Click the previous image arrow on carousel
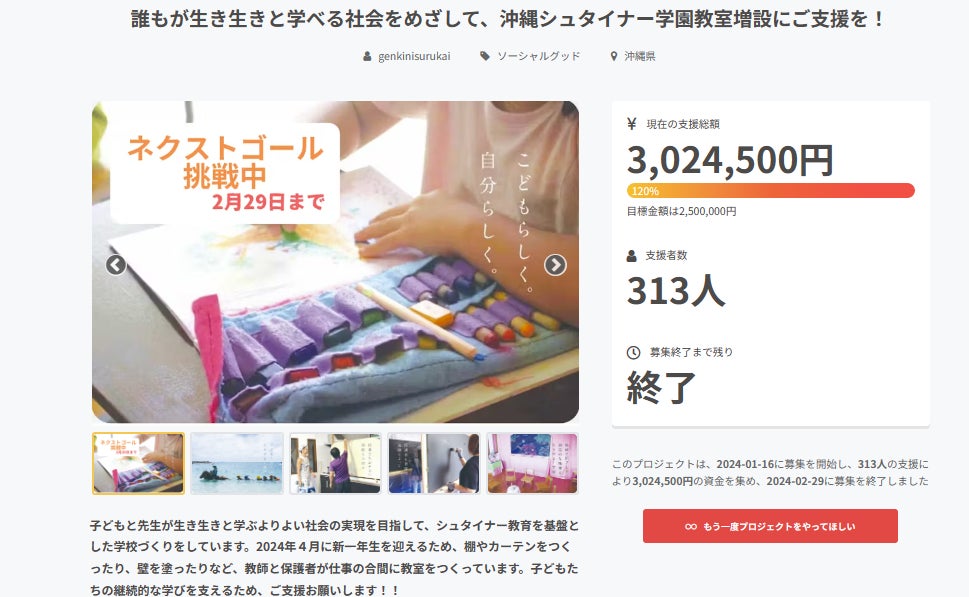969x597 pixels. [116, 265]
